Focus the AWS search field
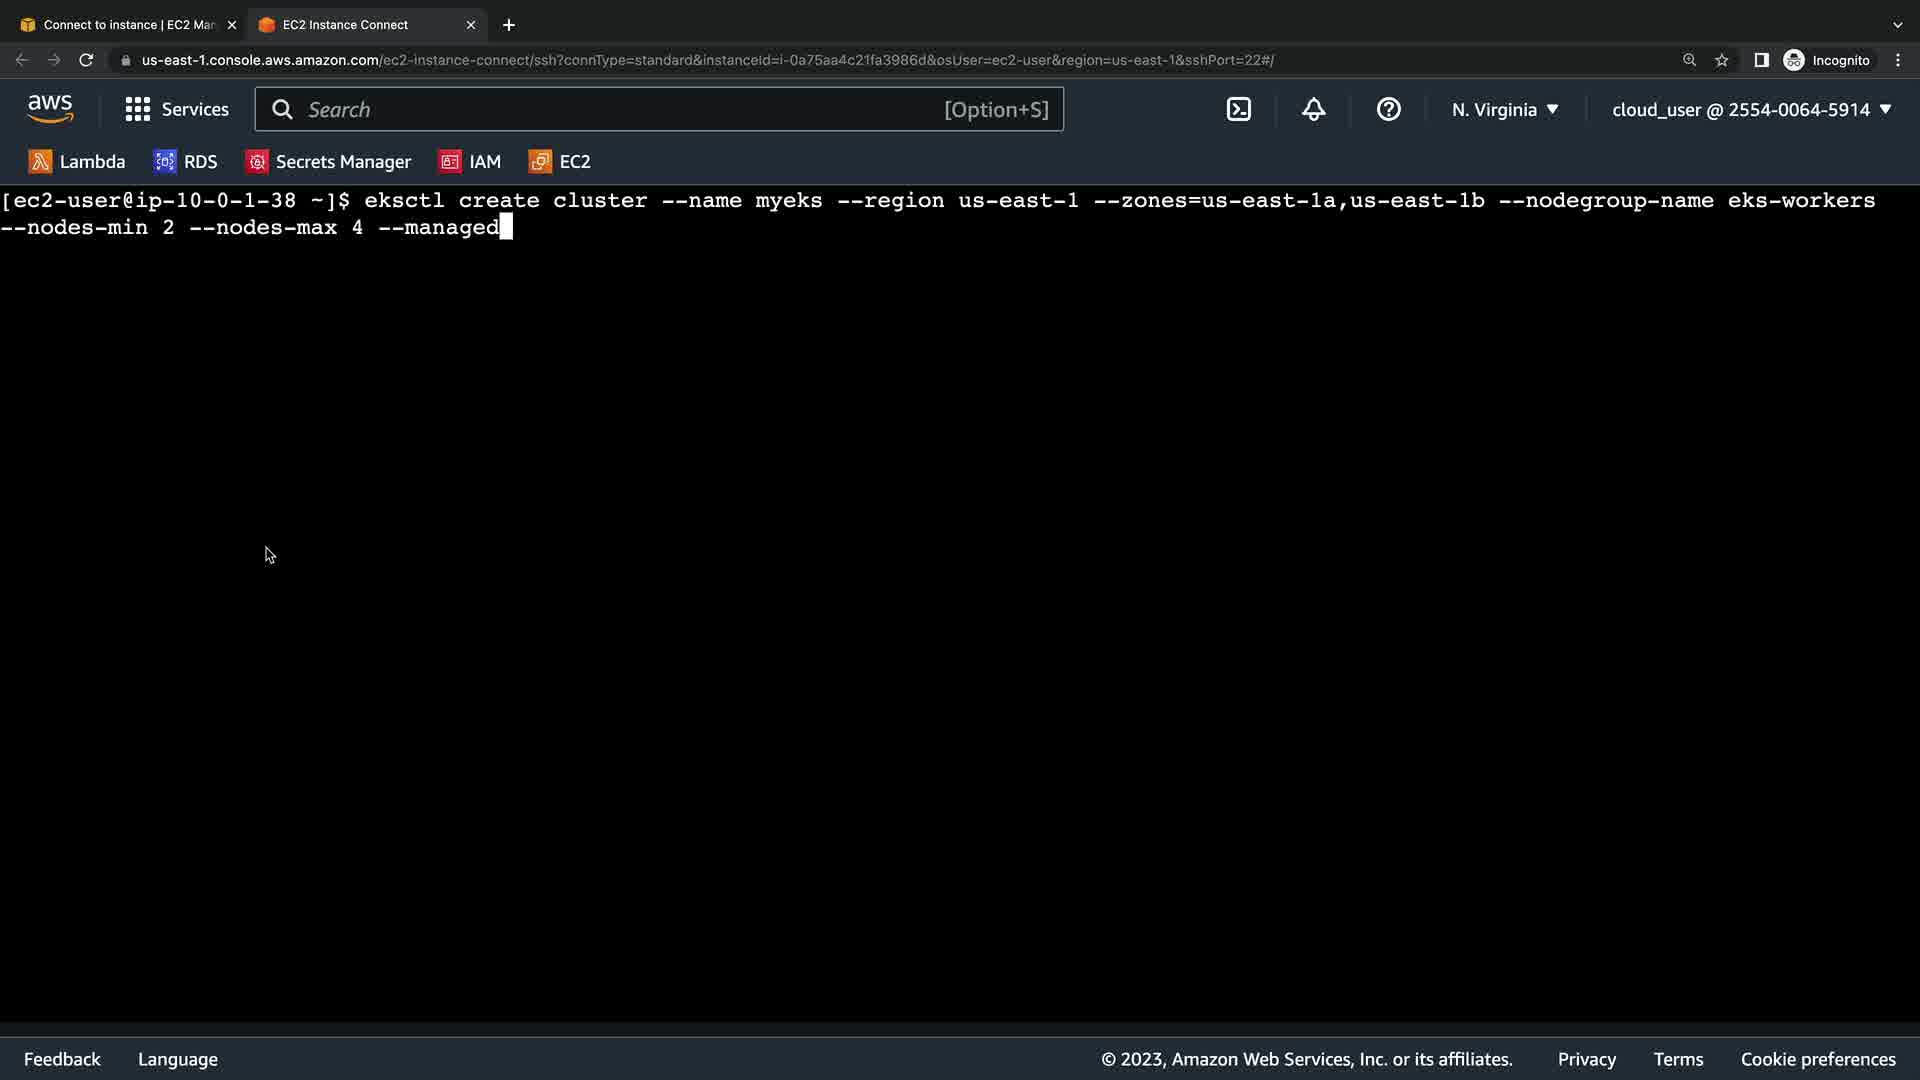This screenshot has width=1920, height=1080. point(620,110)
